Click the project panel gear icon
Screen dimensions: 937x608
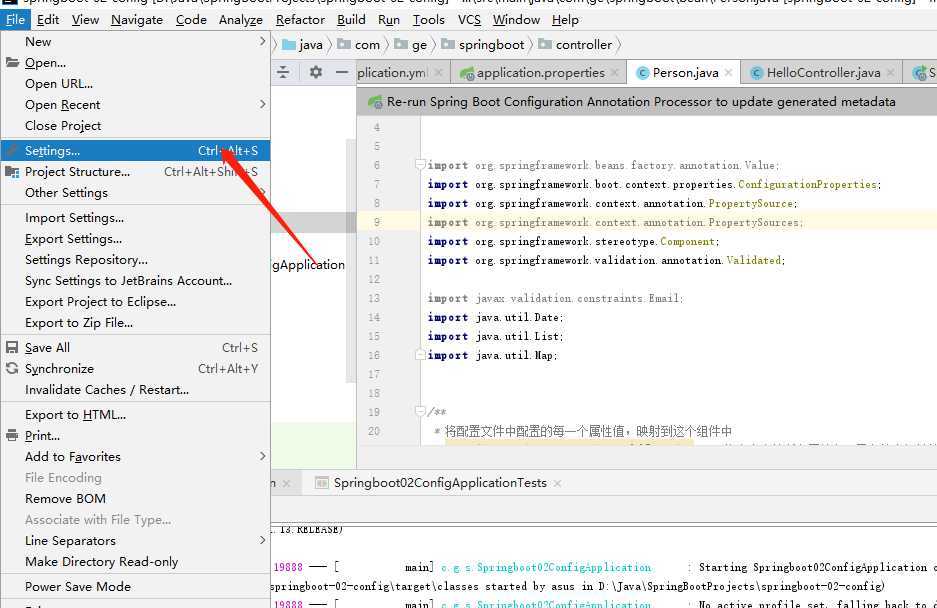pyautogui.click(x=316, y=72)
